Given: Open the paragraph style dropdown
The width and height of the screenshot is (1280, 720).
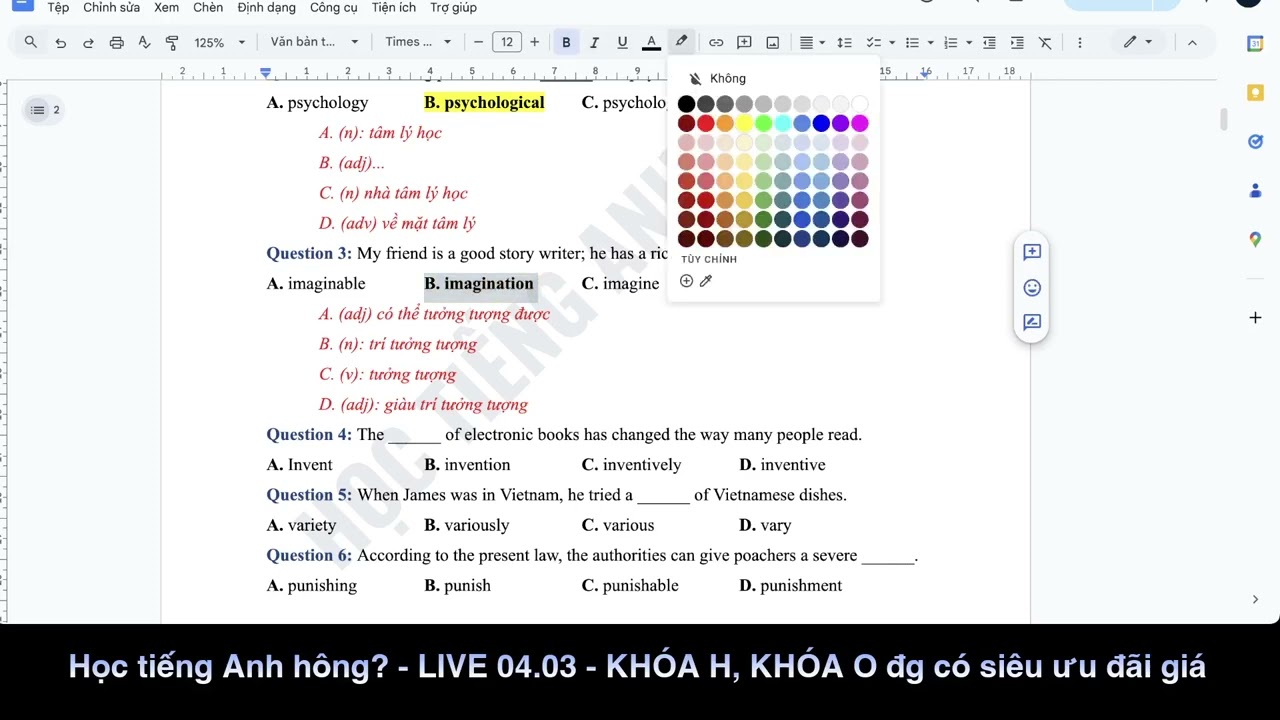Looking at the screenshot, I should click(314, 42).
